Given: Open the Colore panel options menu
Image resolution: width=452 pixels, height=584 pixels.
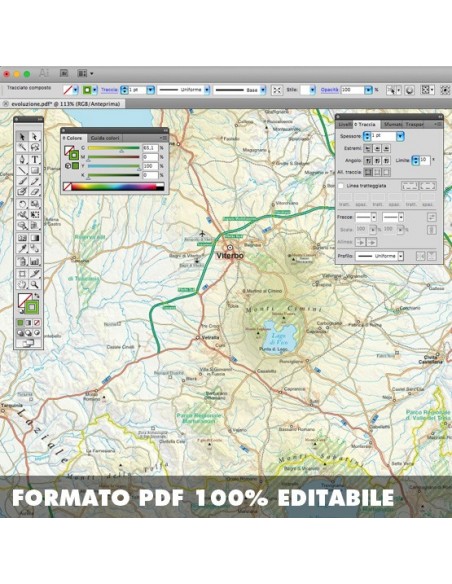Looking at the screenshot, I should (163, 138).
